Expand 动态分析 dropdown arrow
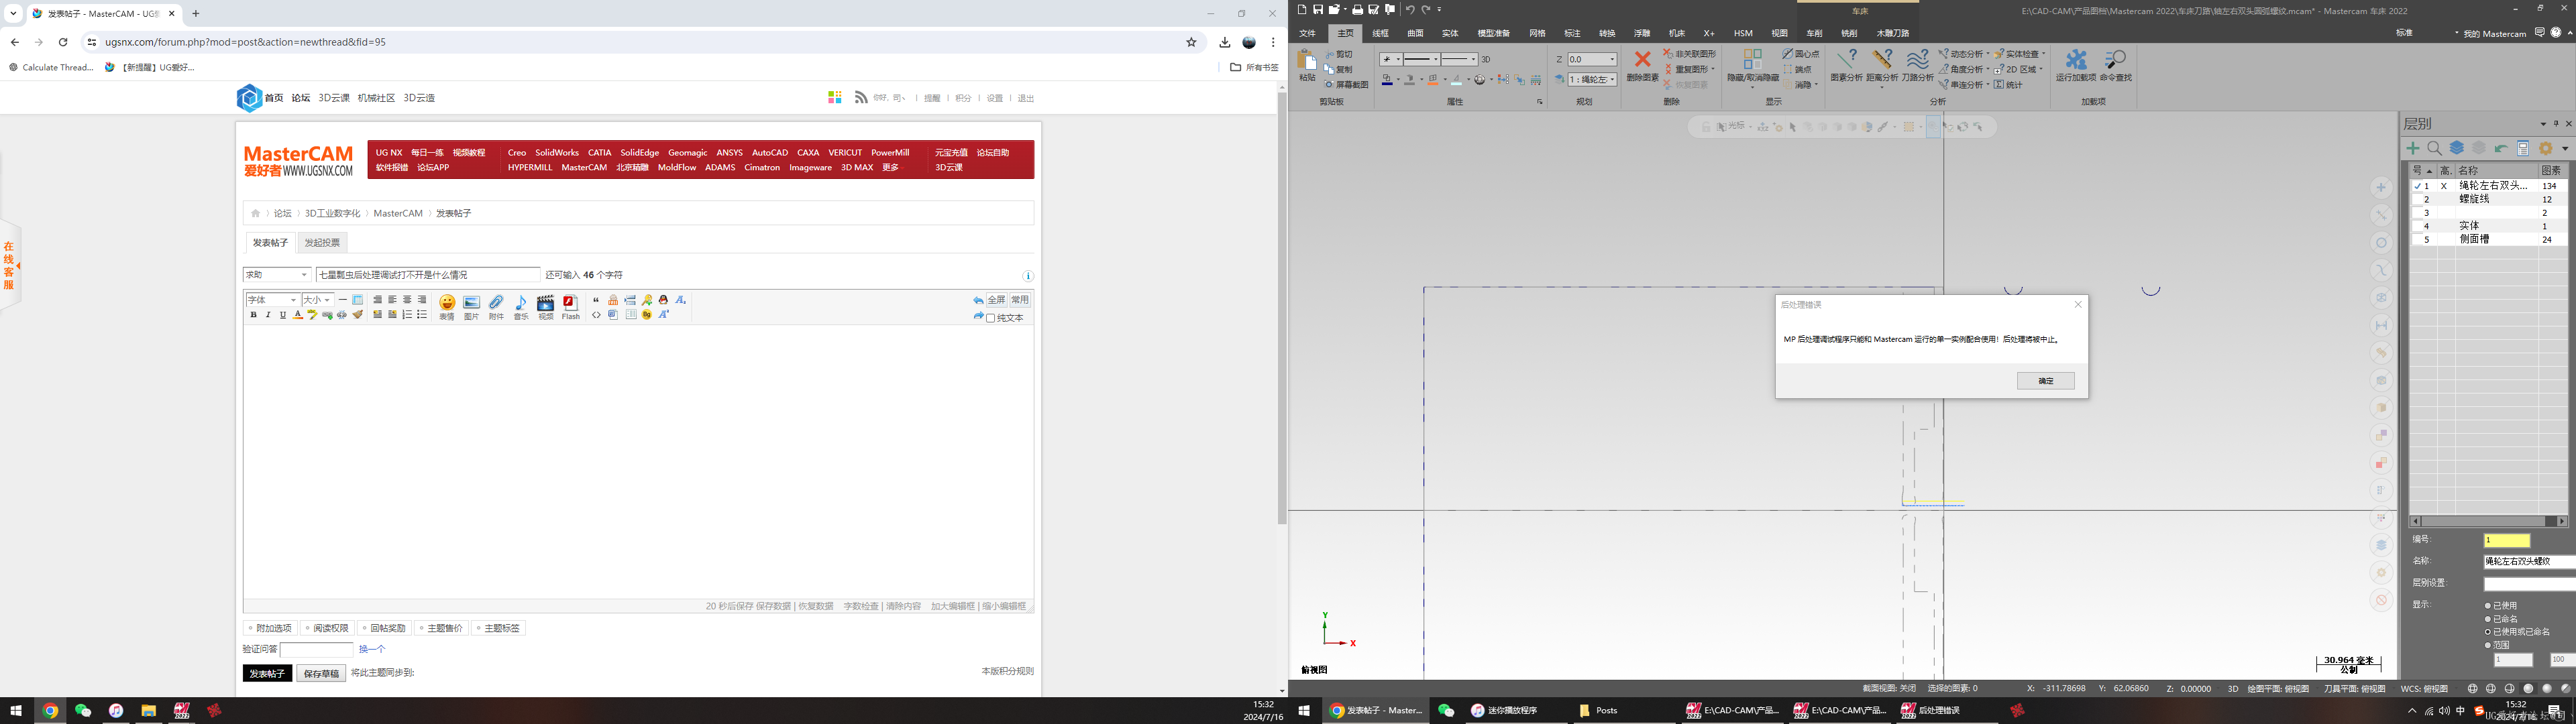Screen dimensions: 2576x724 pos(1988,54)
